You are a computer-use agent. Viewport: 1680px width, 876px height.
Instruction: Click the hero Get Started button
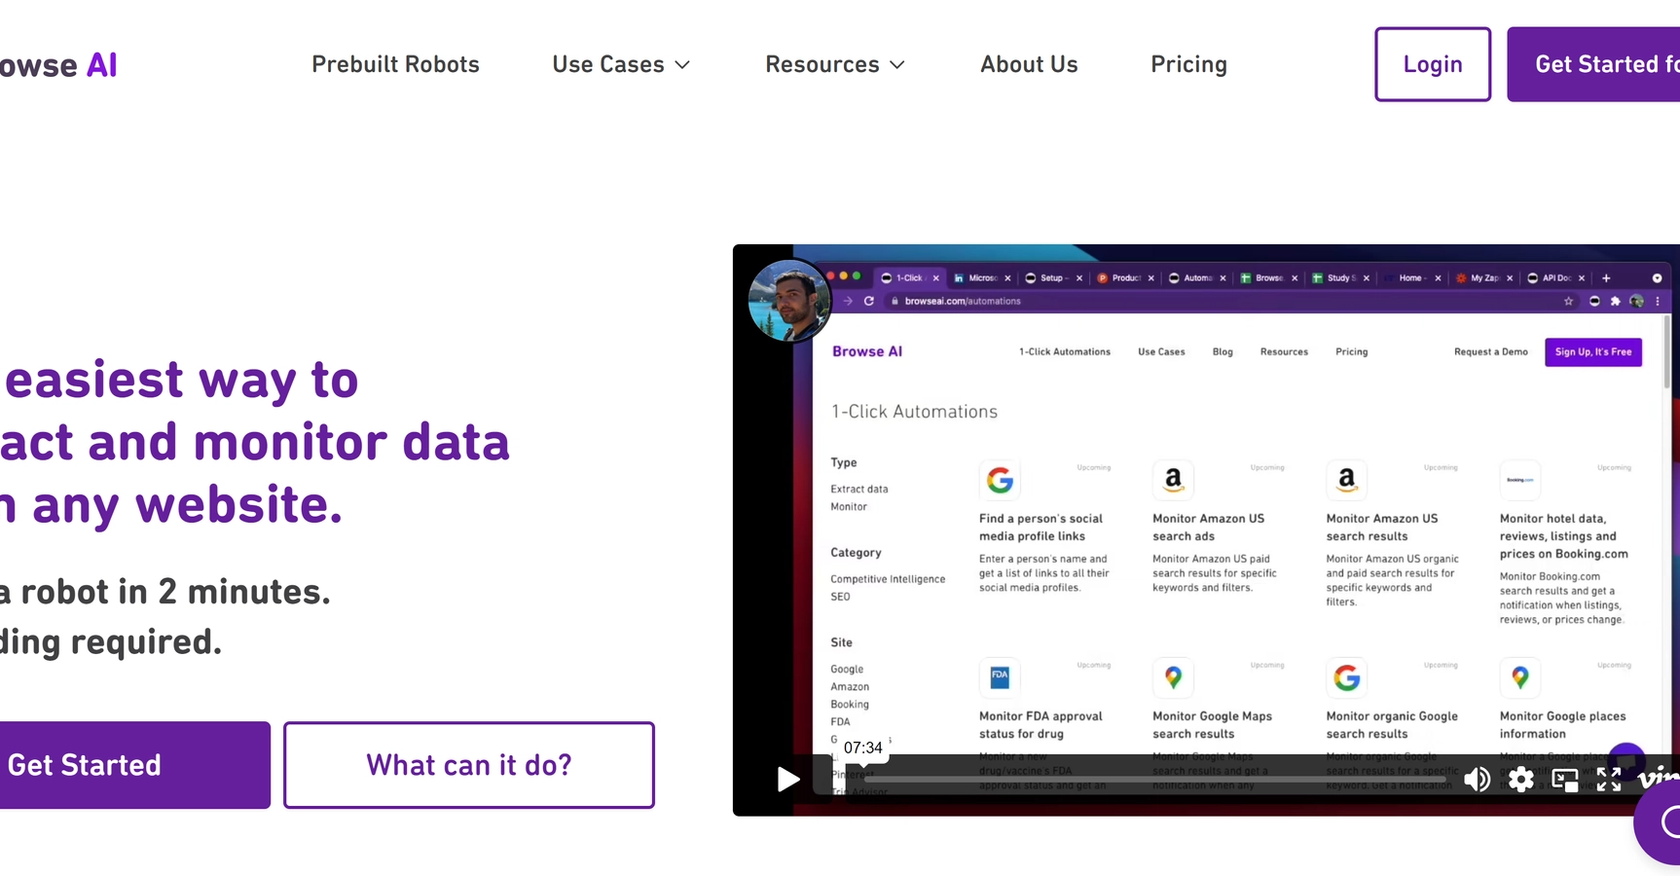pyautogui.click(x=120, y=765)
